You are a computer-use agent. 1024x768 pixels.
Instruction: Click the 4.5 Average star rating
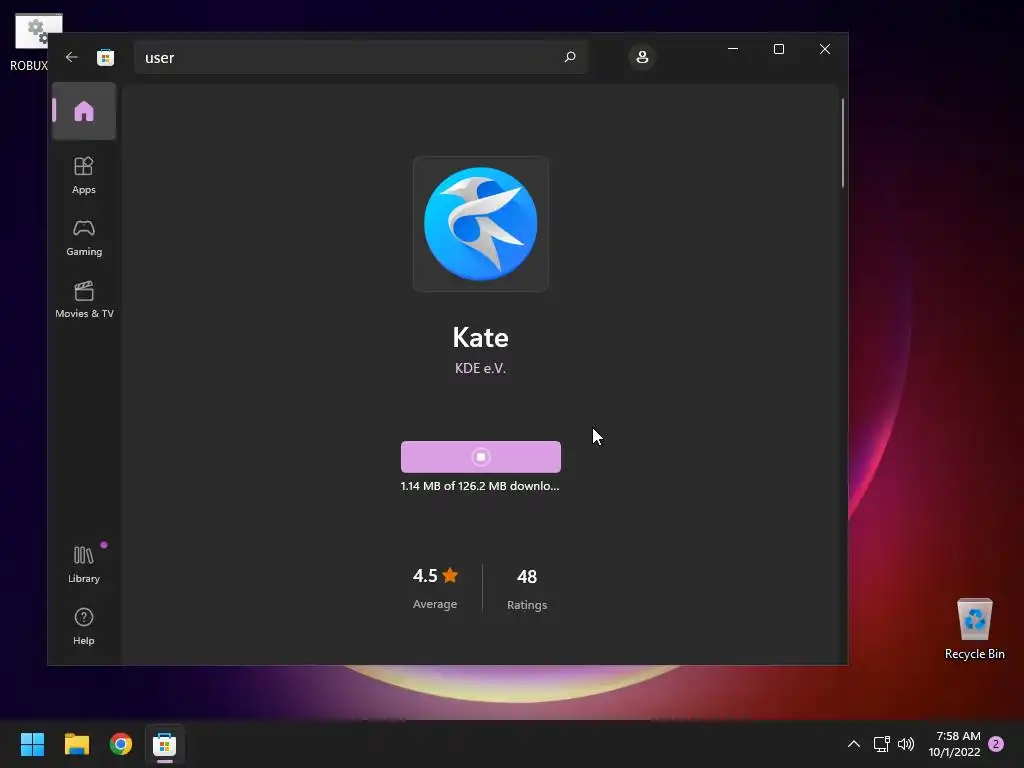pyautogui.click(x=435, y=588)
